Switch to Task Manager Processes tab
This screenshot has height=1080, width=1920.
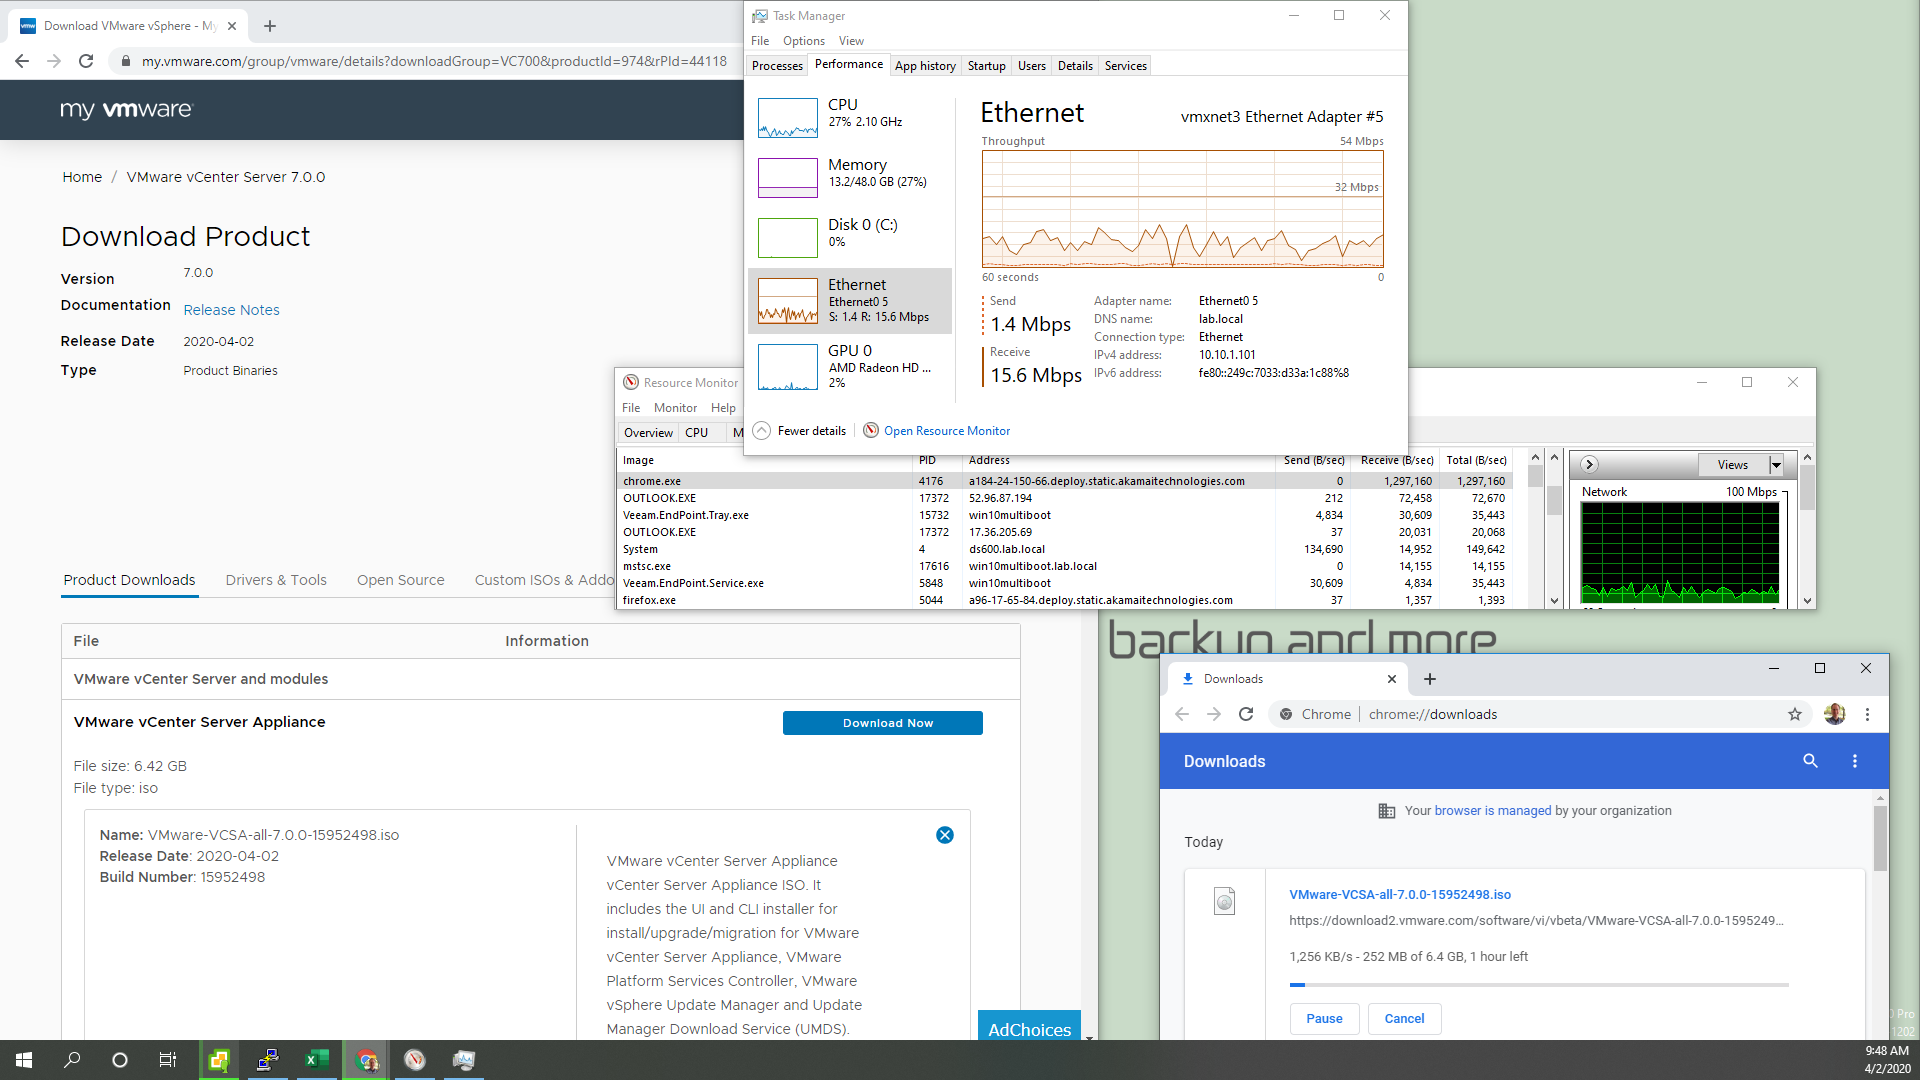point(777,66)
